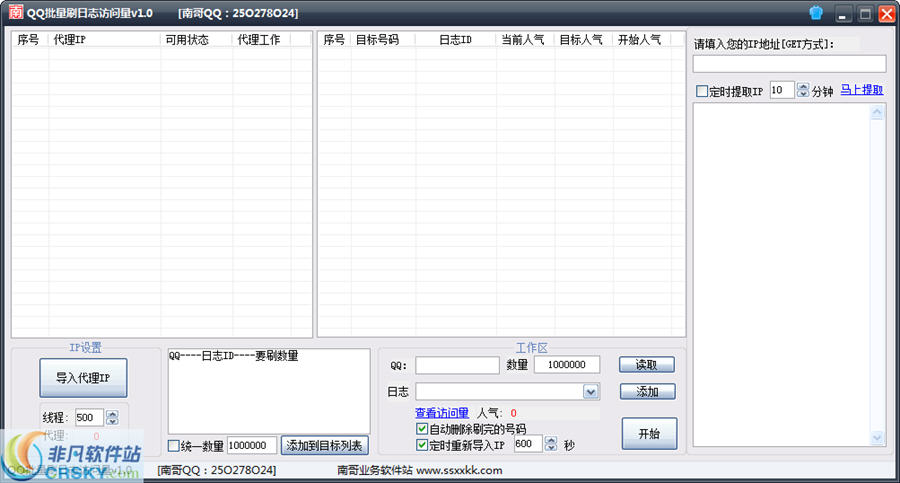
Task: Click 序号 header in proxy list
Action: 30,39
